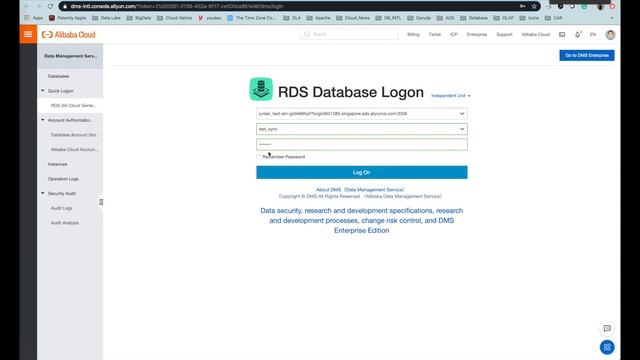
Task: Collapse the sidebar with handle
Action: 101,202
